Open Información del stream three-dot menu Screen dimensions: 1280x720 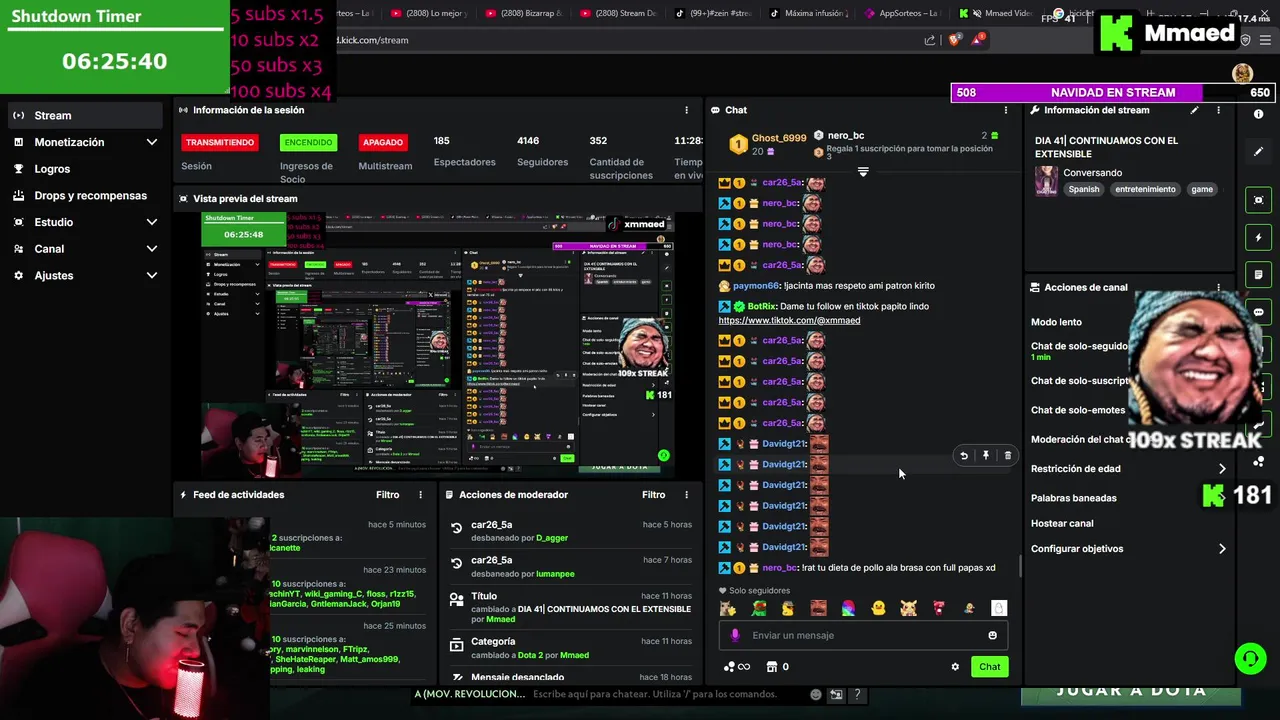1218,110
